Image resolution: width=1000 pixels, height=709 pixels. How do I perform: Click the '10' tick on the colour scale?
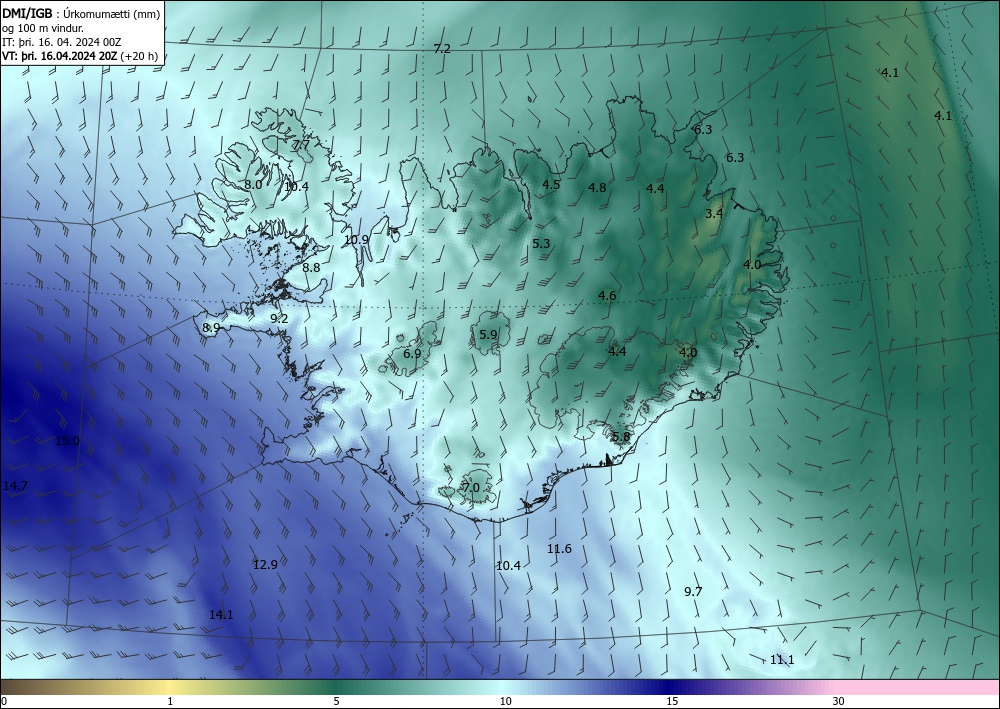(x=505, y=702)
